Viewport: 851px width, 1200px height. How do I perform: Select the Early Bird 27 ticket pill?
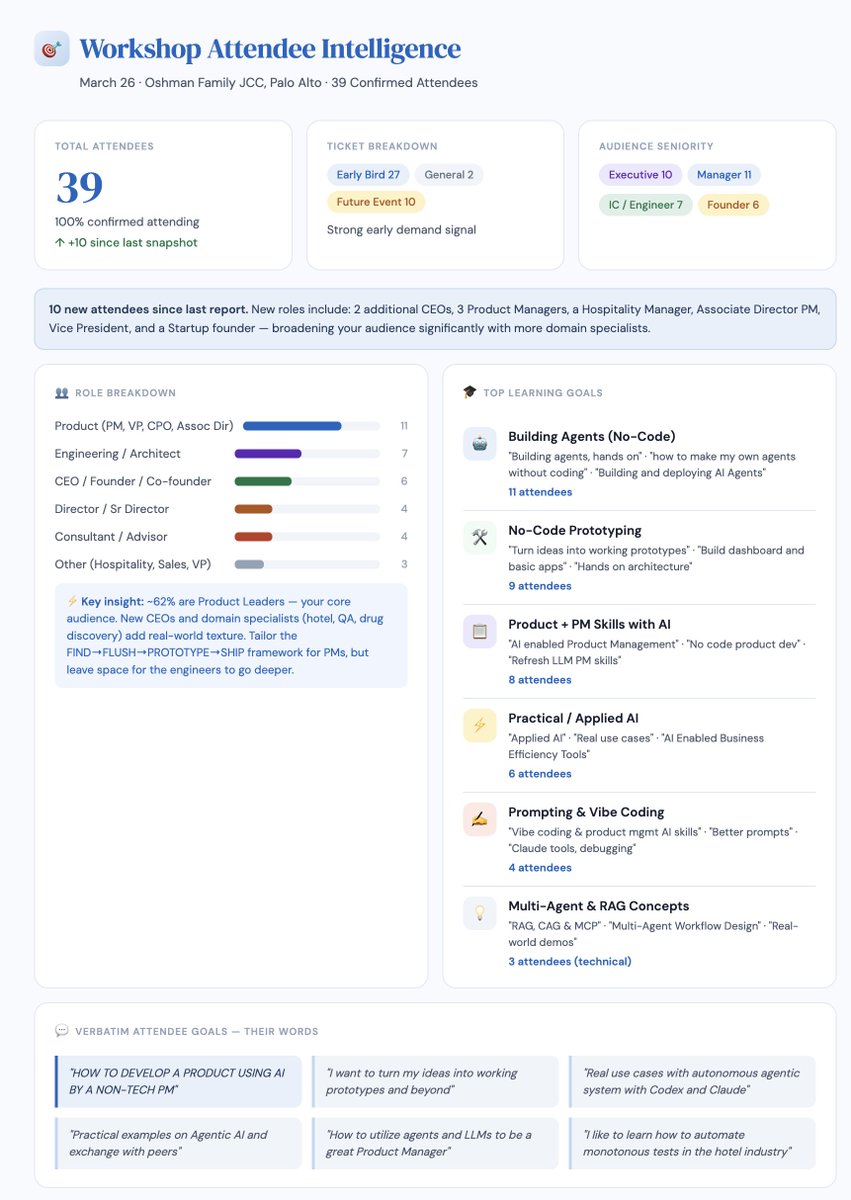pyautogui.click(x=368, y=174)
